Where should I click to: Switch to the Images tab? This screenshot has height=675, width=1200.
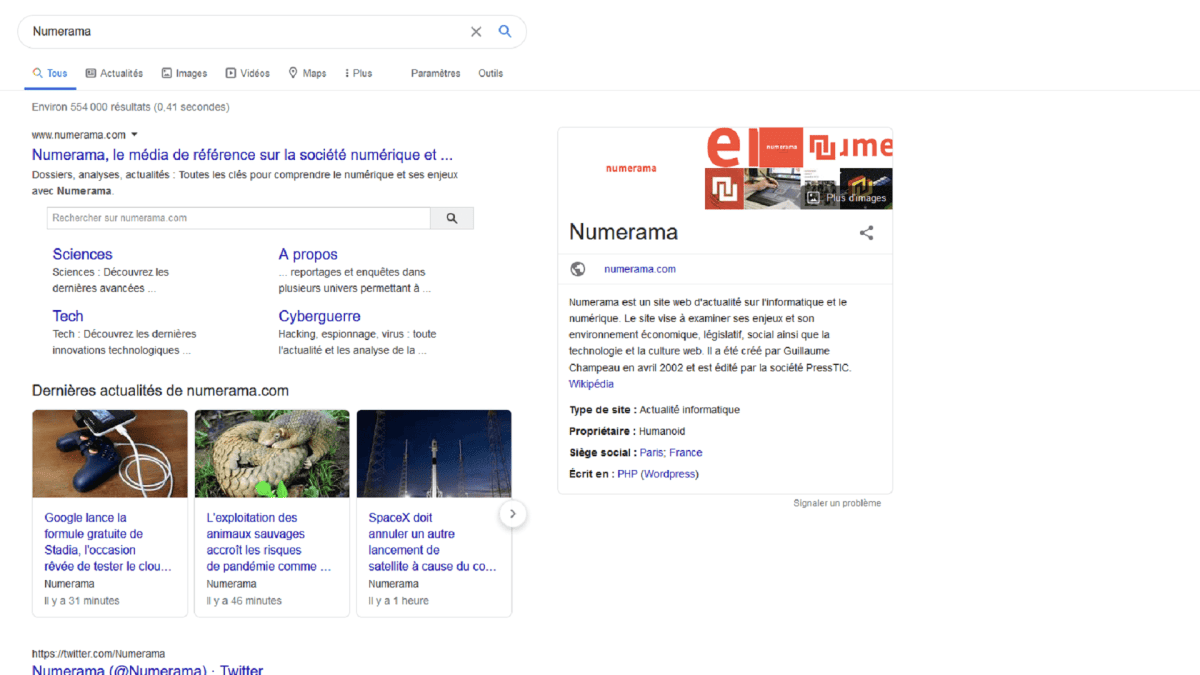184,73
